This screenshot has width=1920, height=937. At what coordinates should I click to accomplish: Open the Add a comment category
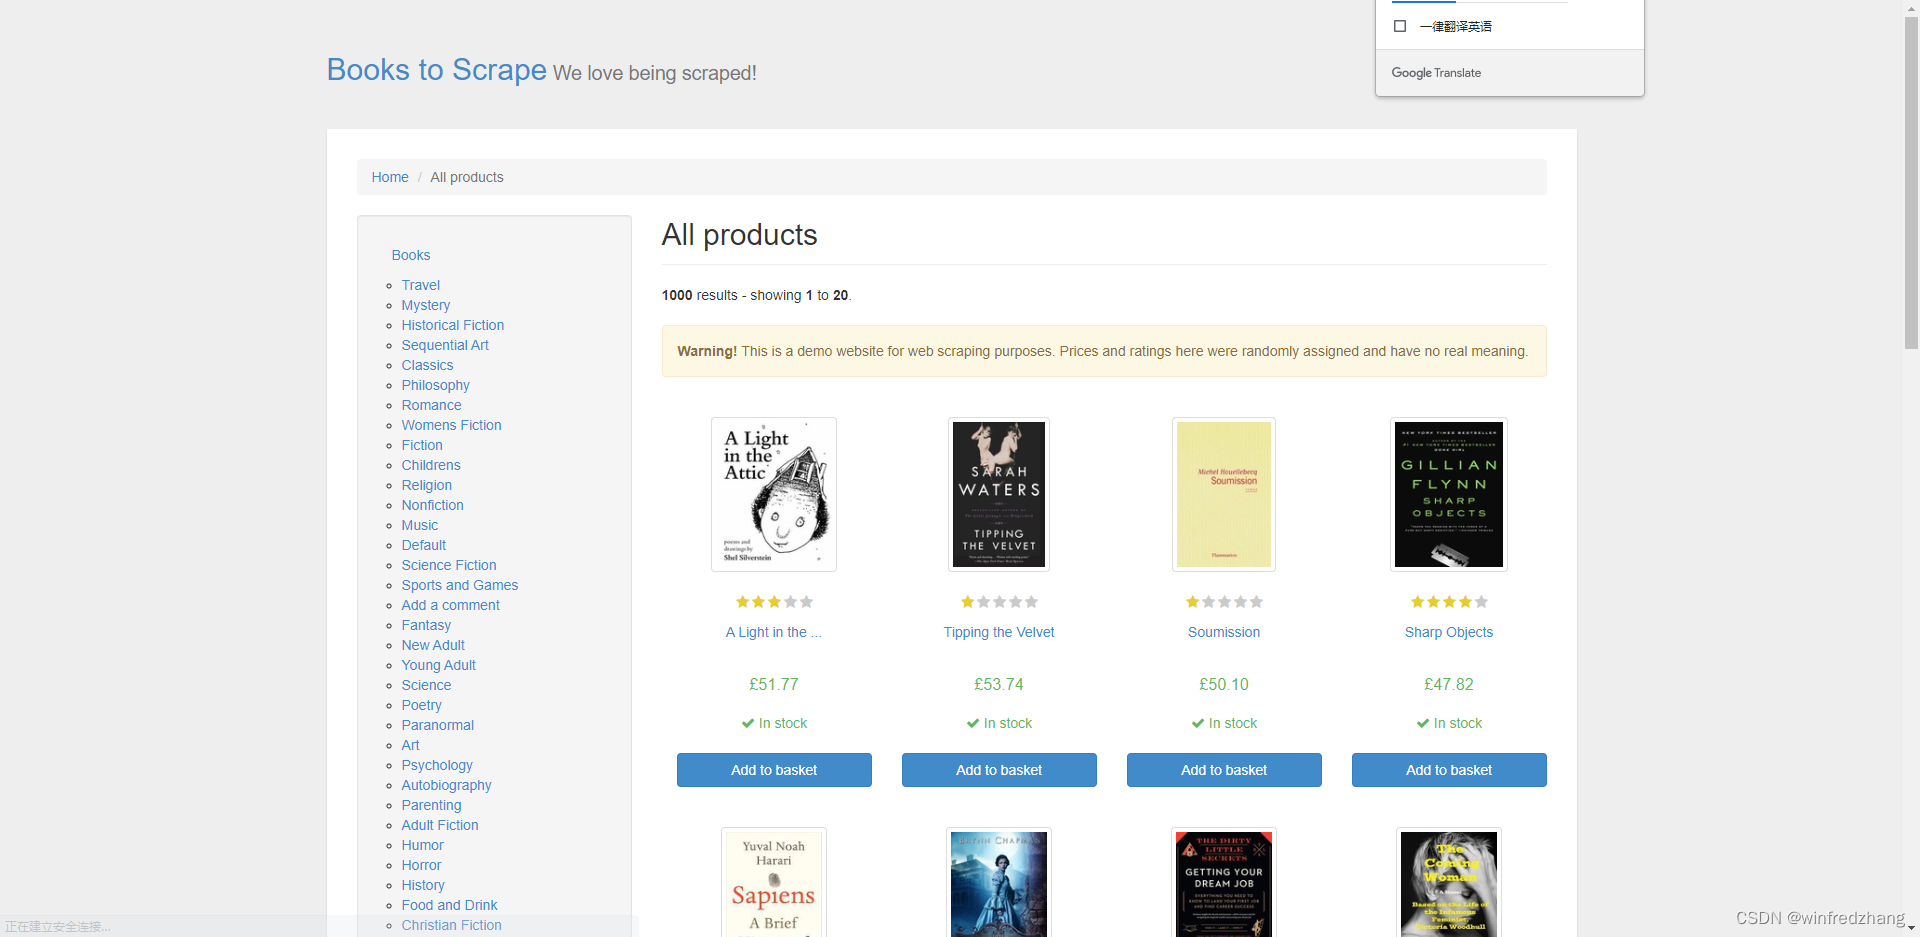coord(451,605)
